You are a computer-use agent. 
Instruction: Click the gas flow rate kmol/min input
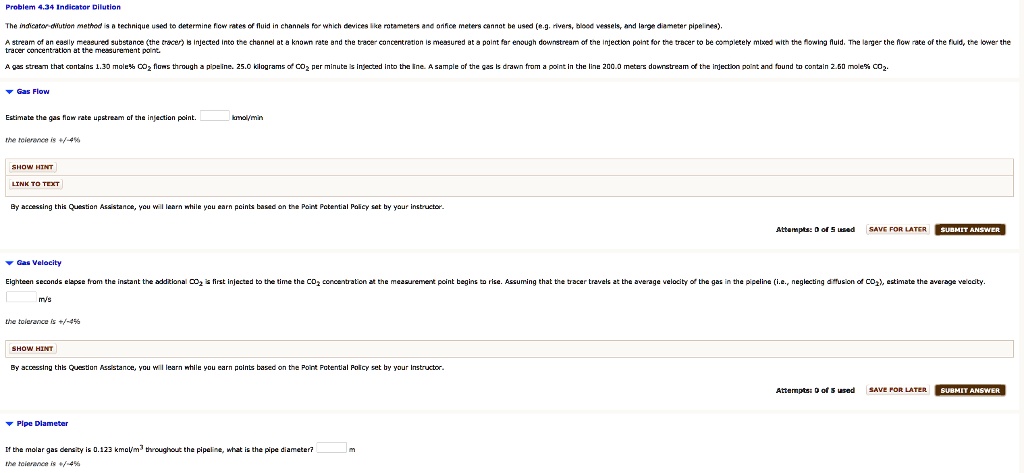(x=214, y=117)
